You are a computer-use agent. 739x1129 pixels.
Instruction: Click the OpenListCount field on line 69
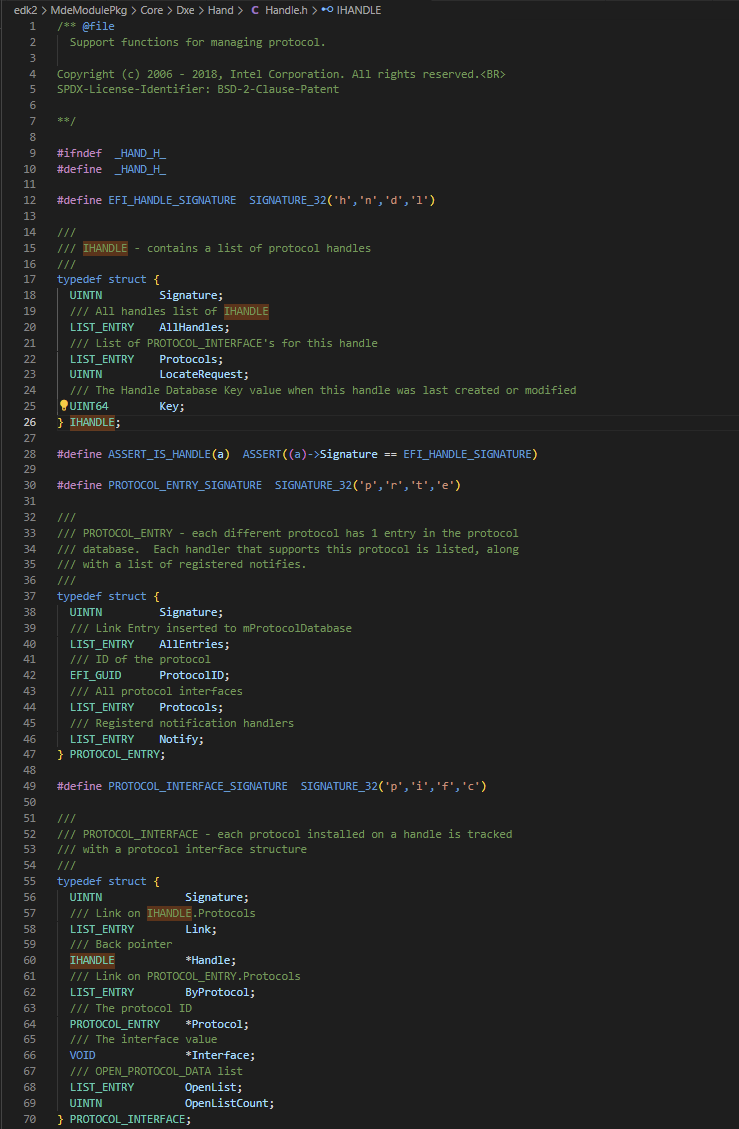click(226, 1103)
